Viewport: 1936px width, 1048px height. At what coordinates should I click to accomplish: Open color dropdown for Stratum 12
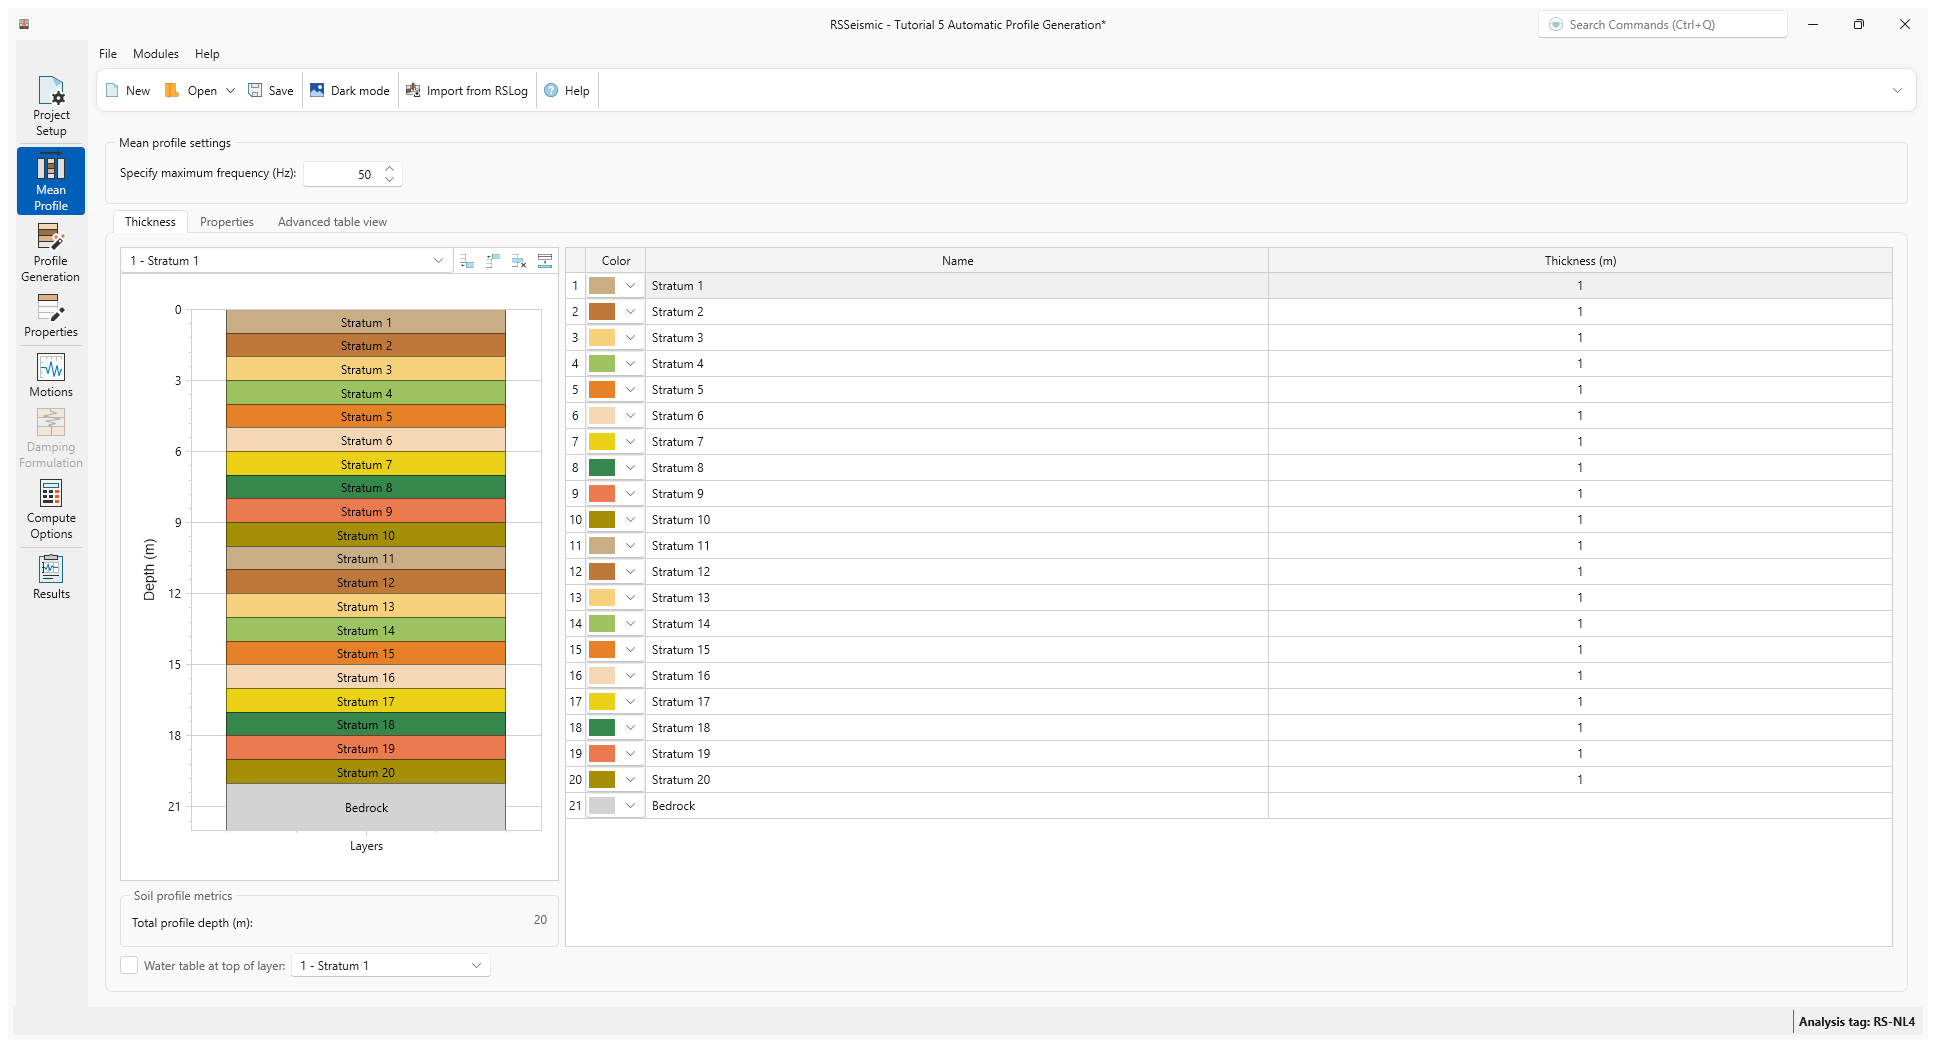(x=630, y=572)
